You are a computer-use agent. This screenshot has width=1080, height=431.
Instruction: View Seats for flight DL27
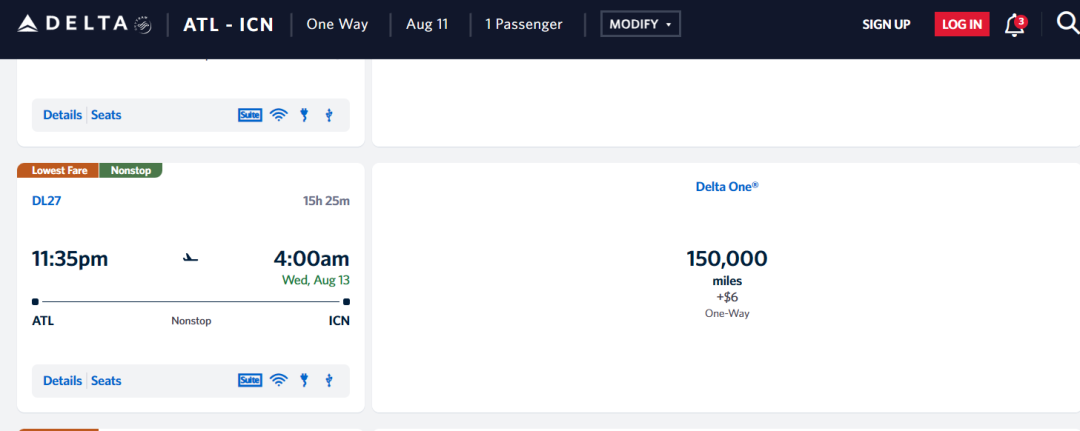pos(106,380)
